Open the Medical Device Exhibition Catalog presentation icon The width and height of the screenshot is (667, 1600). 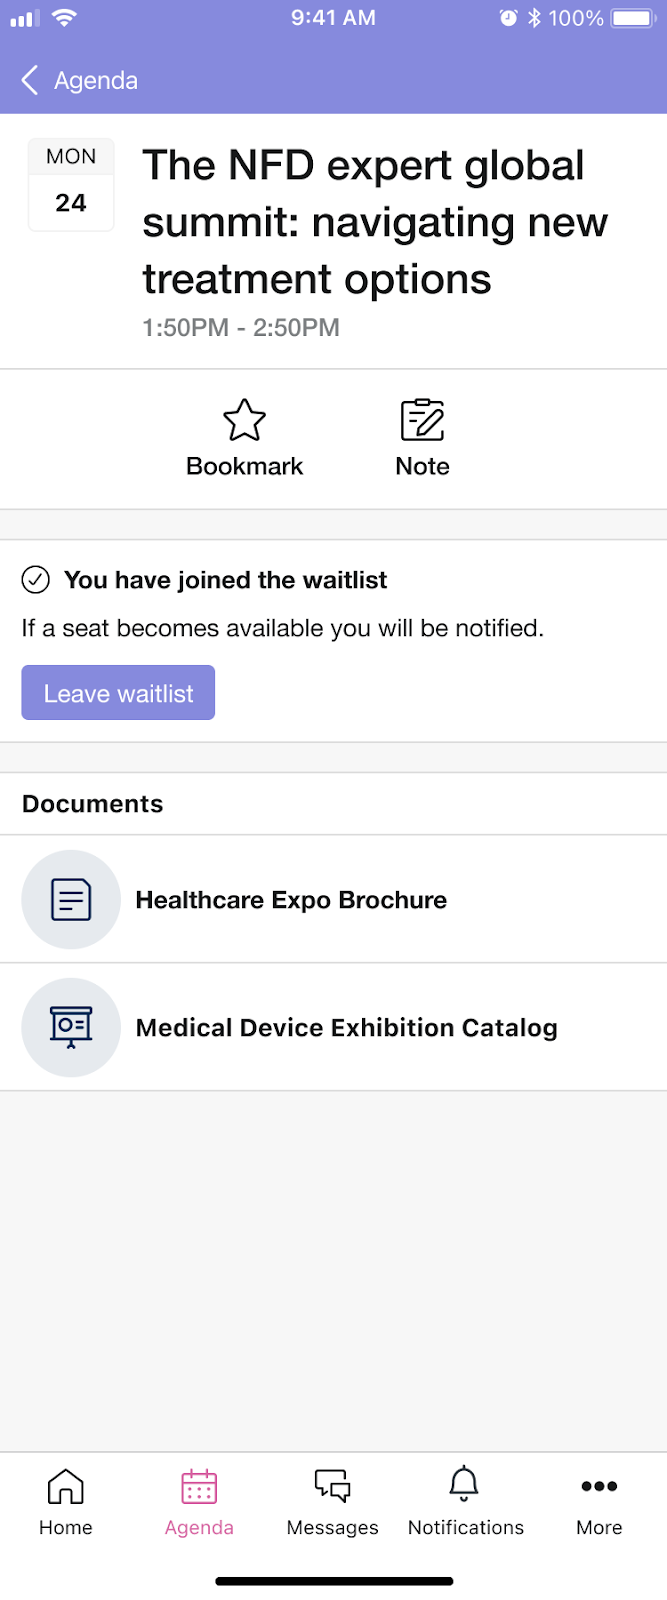pos(71,1027)
